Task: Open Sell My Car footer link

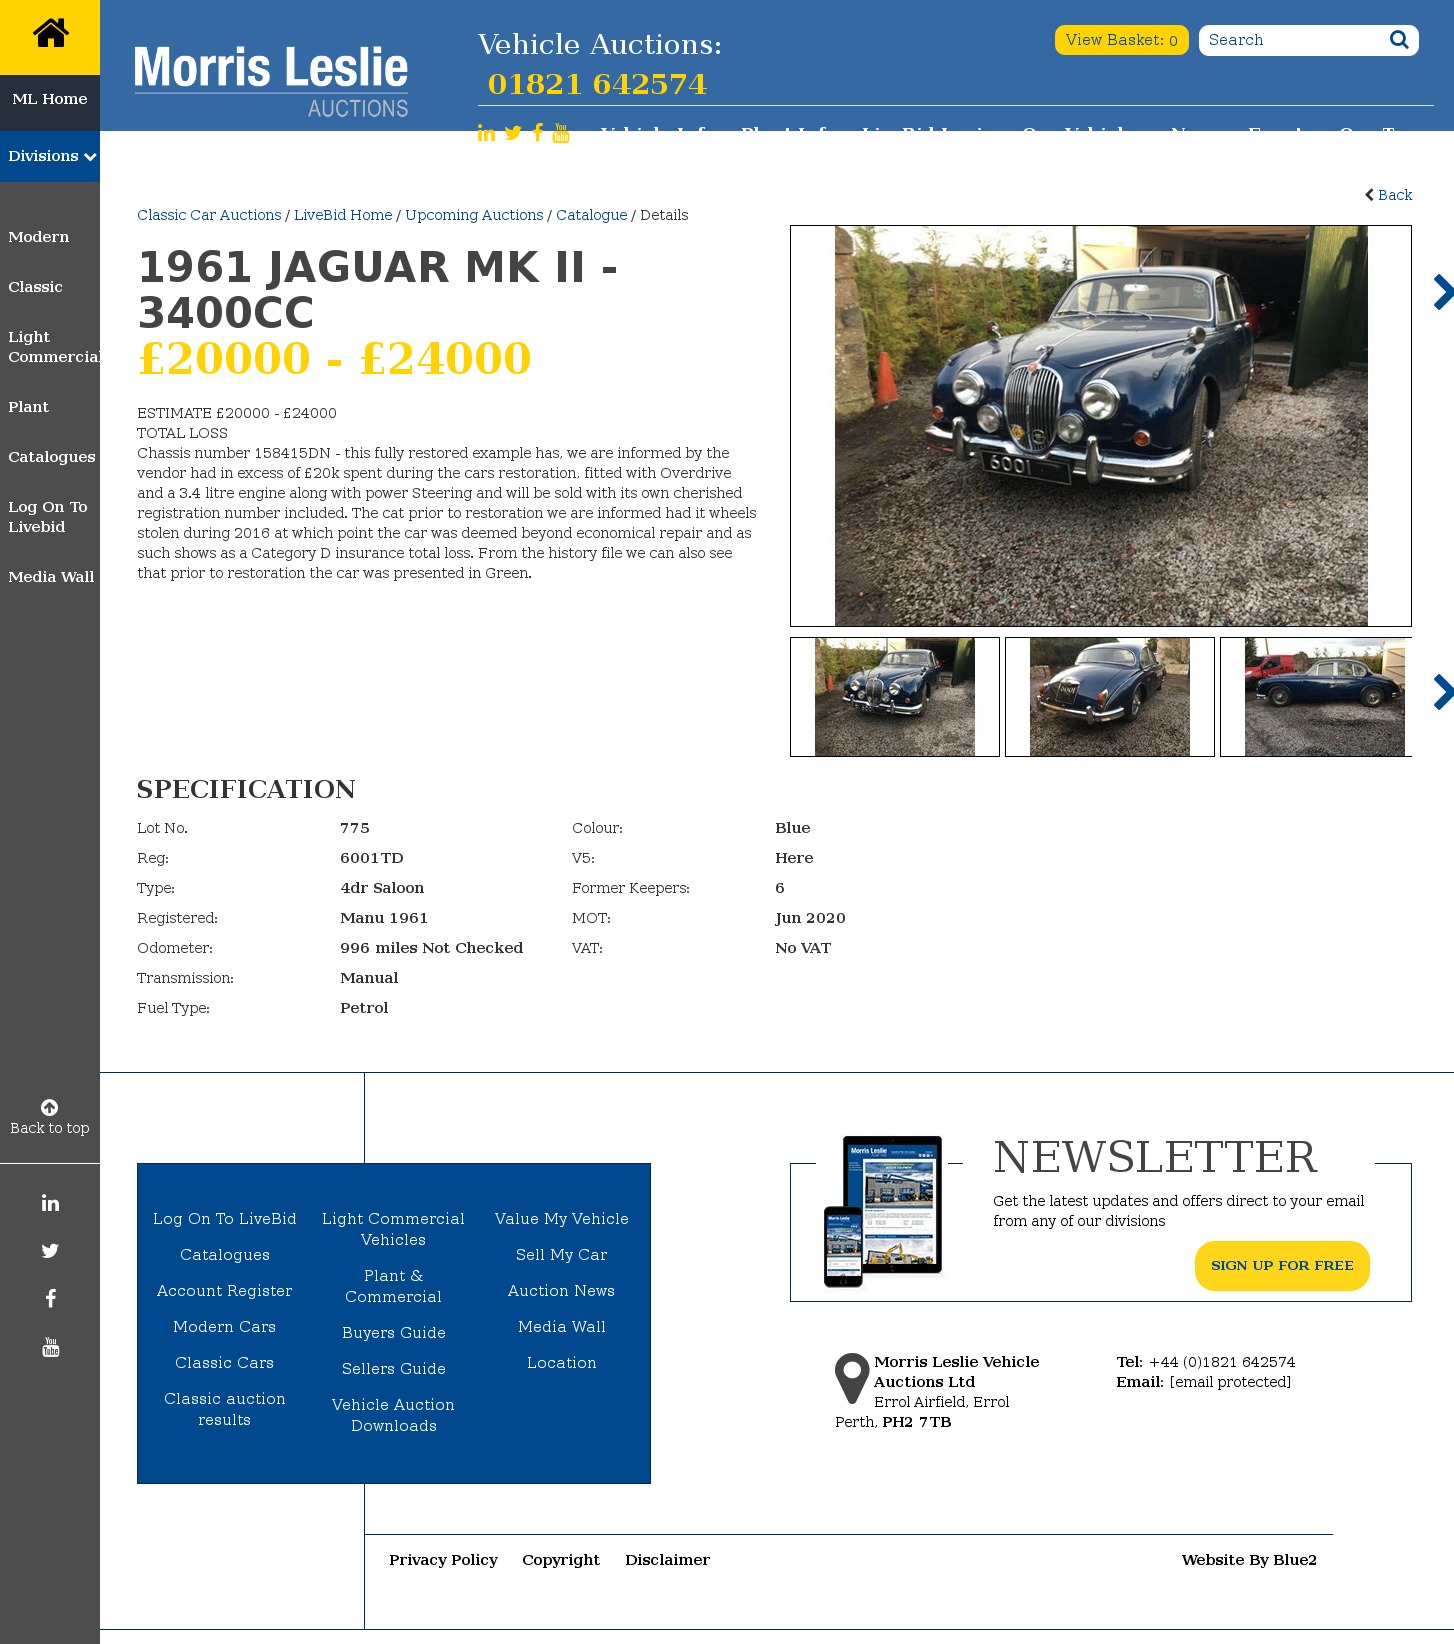Action: pos(562,1255)
